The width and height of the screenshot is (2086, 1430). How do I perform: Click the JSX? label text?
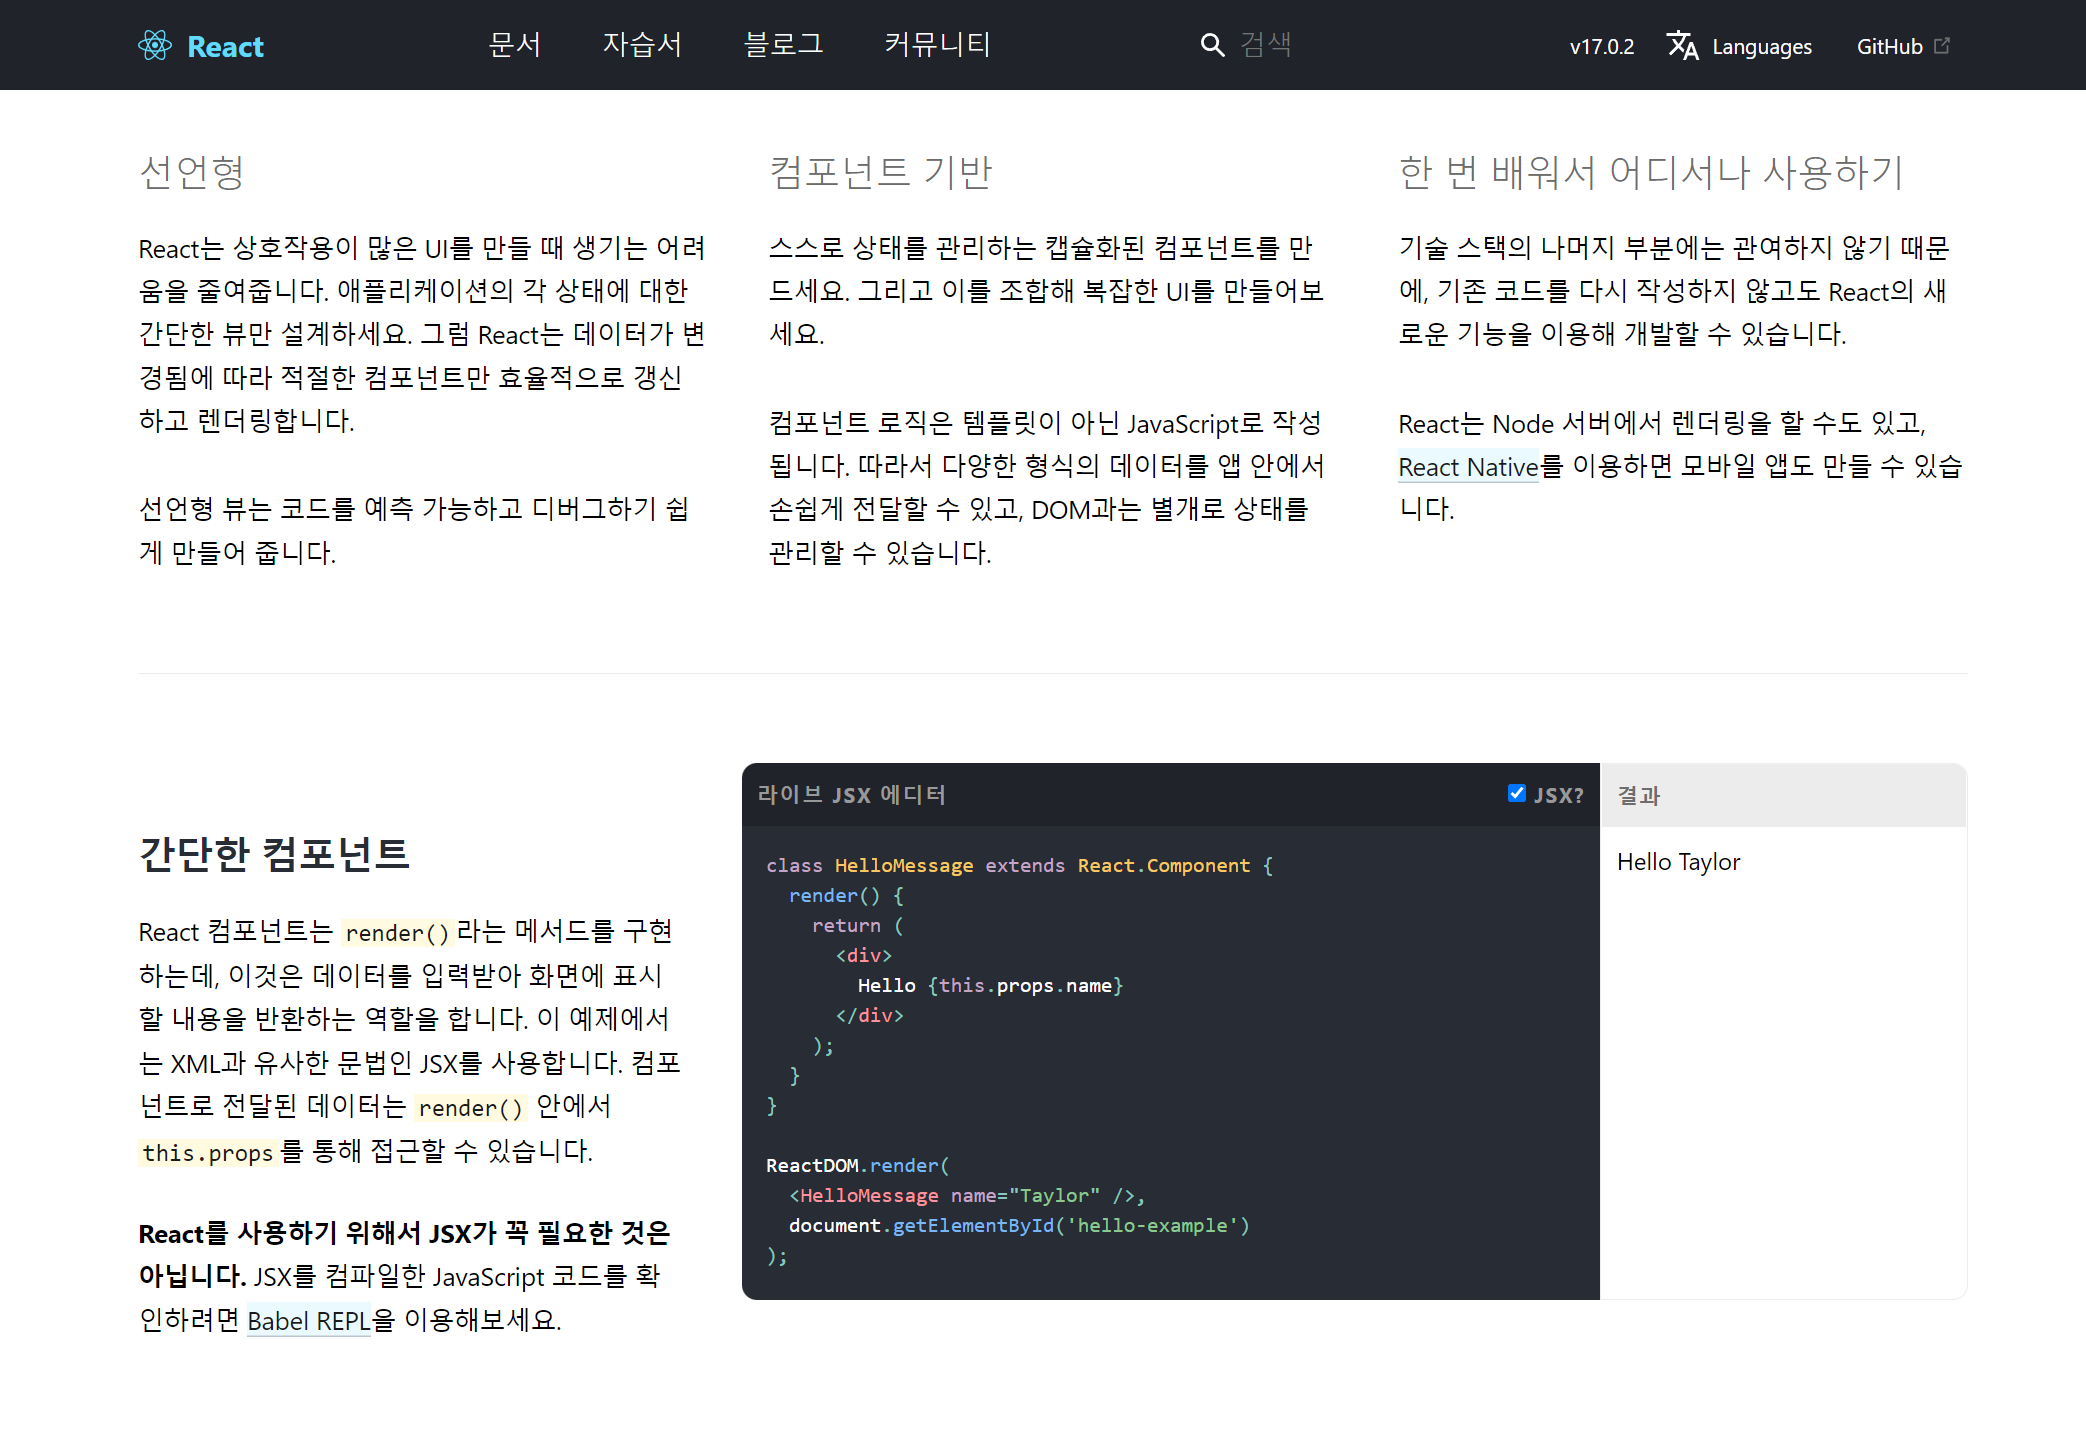point(1559,795)
